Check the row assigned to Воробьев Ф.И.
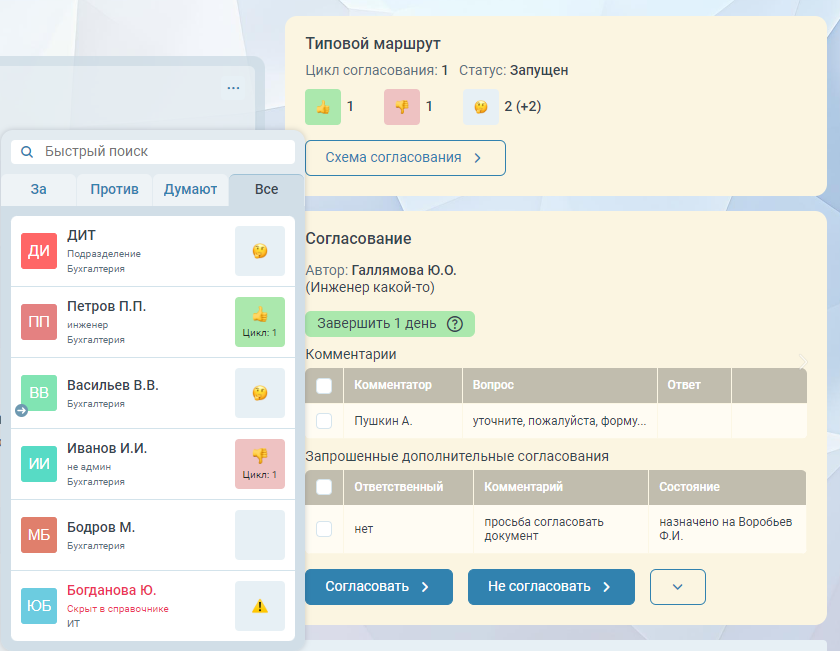The height and width of the screenshot is (651, 840). [x=324, y=529]
